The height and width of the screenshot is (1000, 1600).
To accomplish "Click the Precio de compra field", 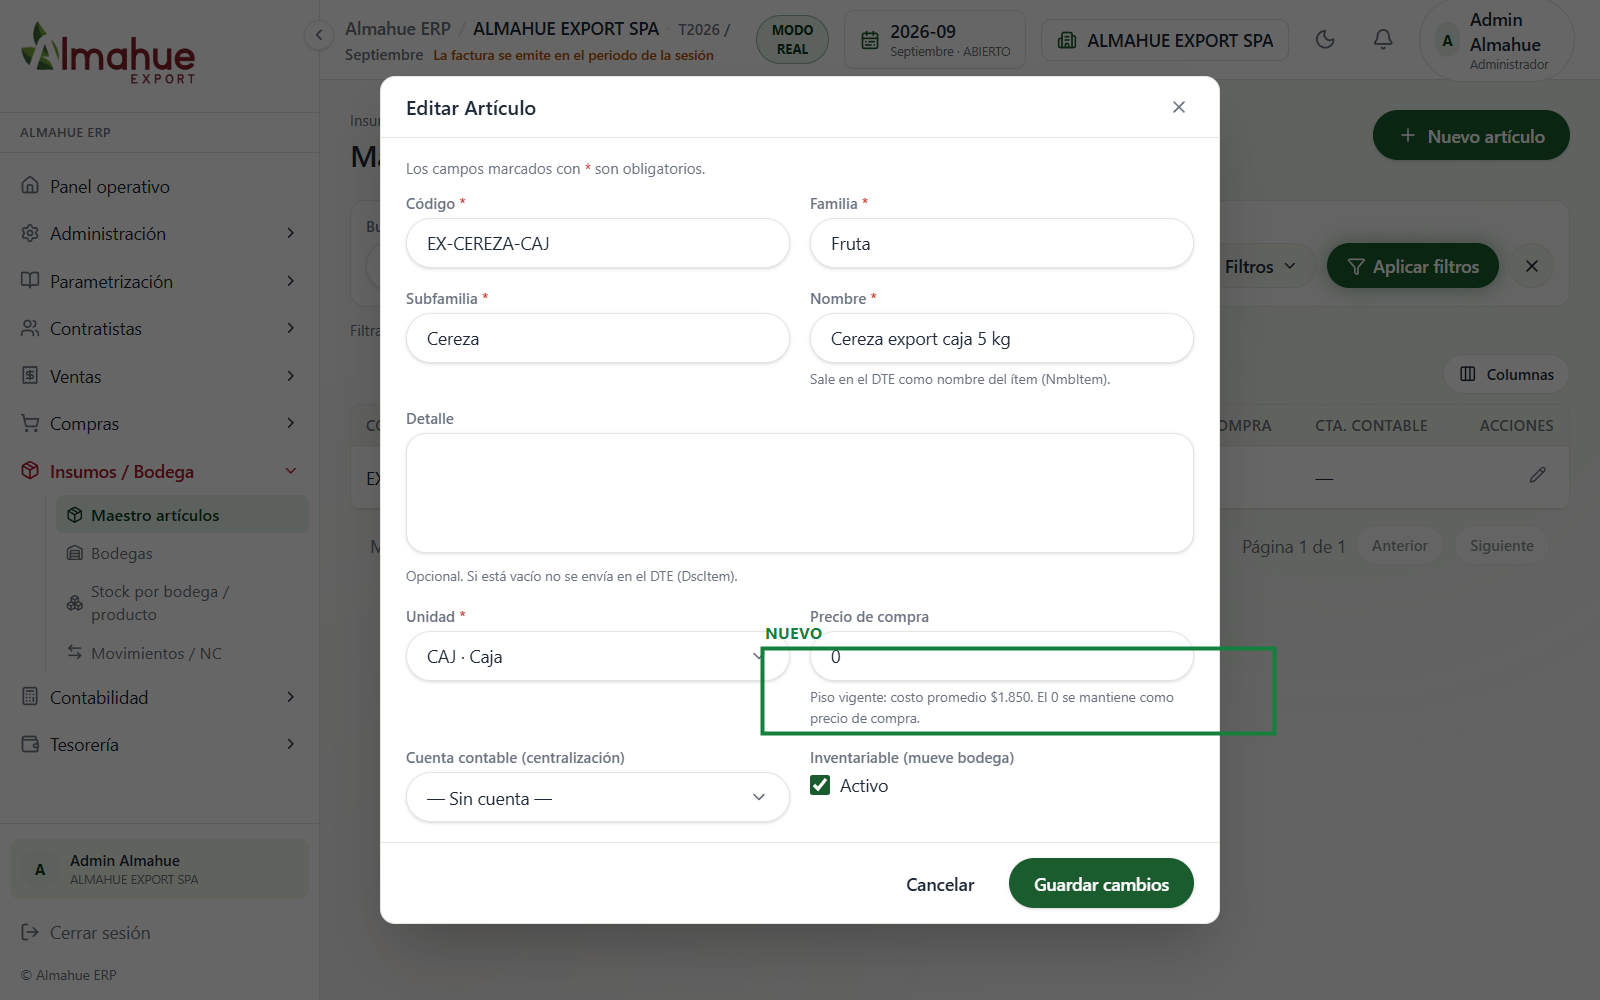I will click(x=1002, y=656).
